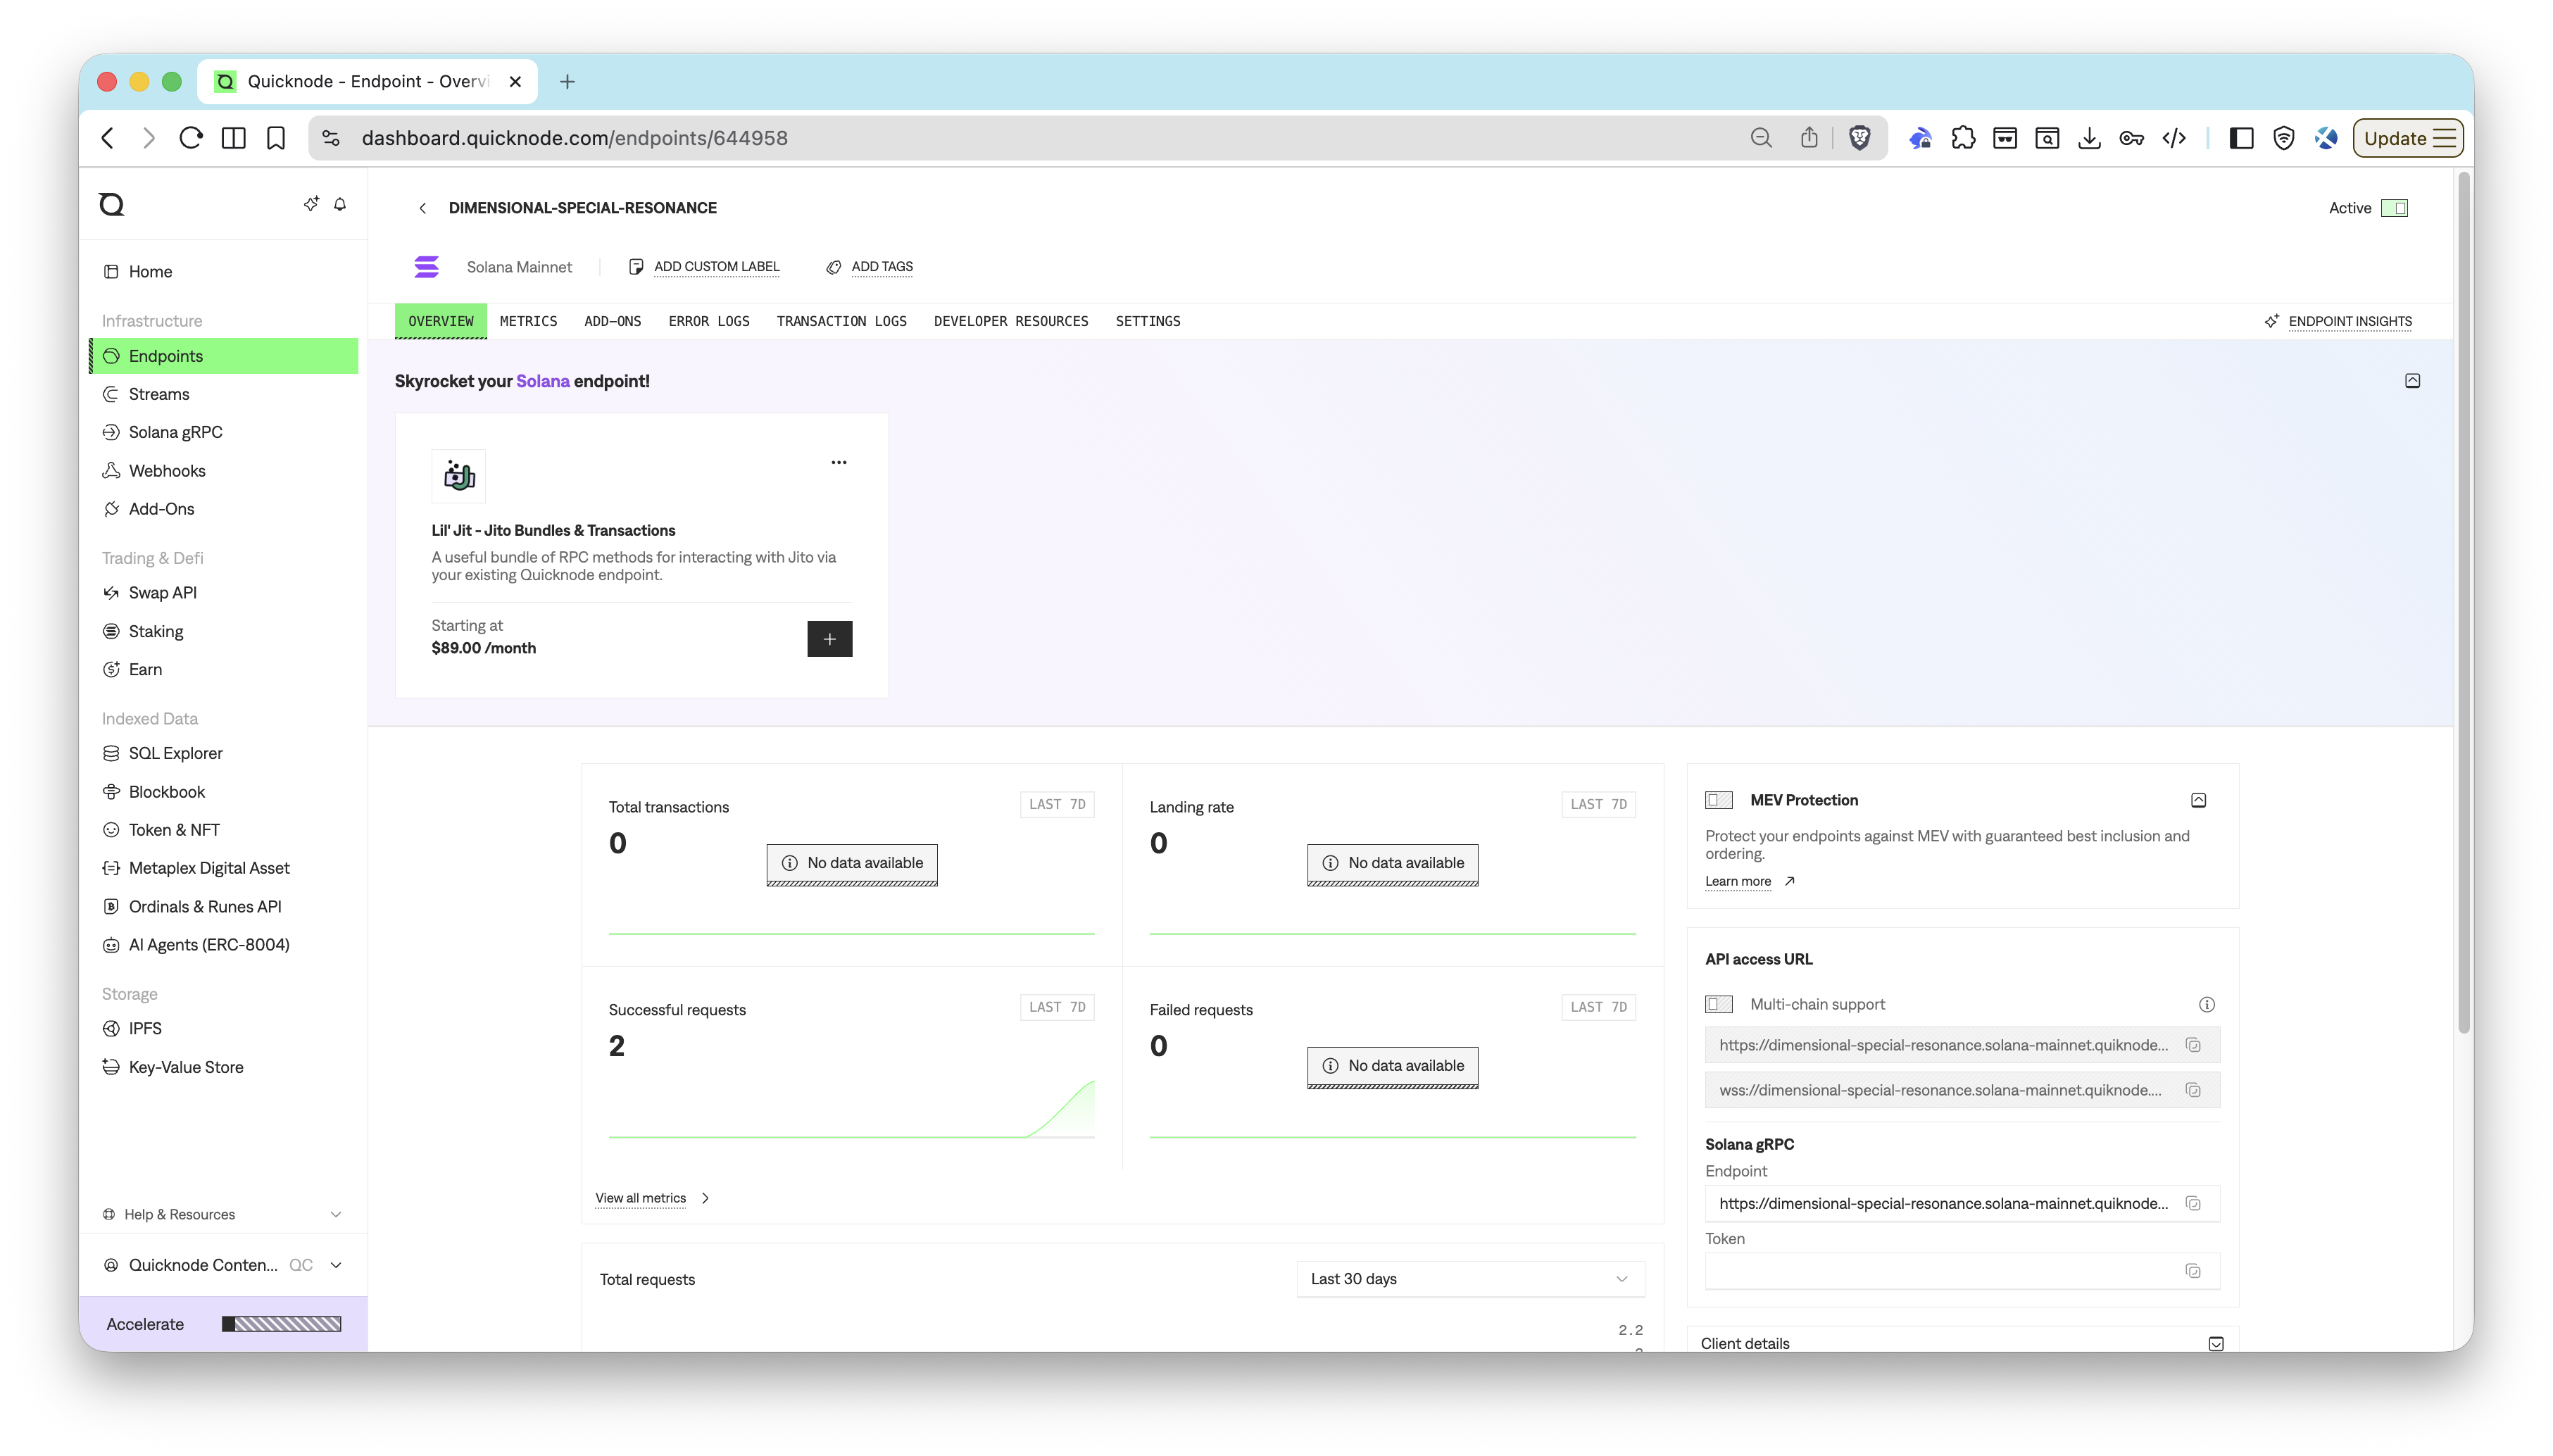Expand the Client details section
This screenshot has width=2553, height=1456.
tap(2216, 1343)
